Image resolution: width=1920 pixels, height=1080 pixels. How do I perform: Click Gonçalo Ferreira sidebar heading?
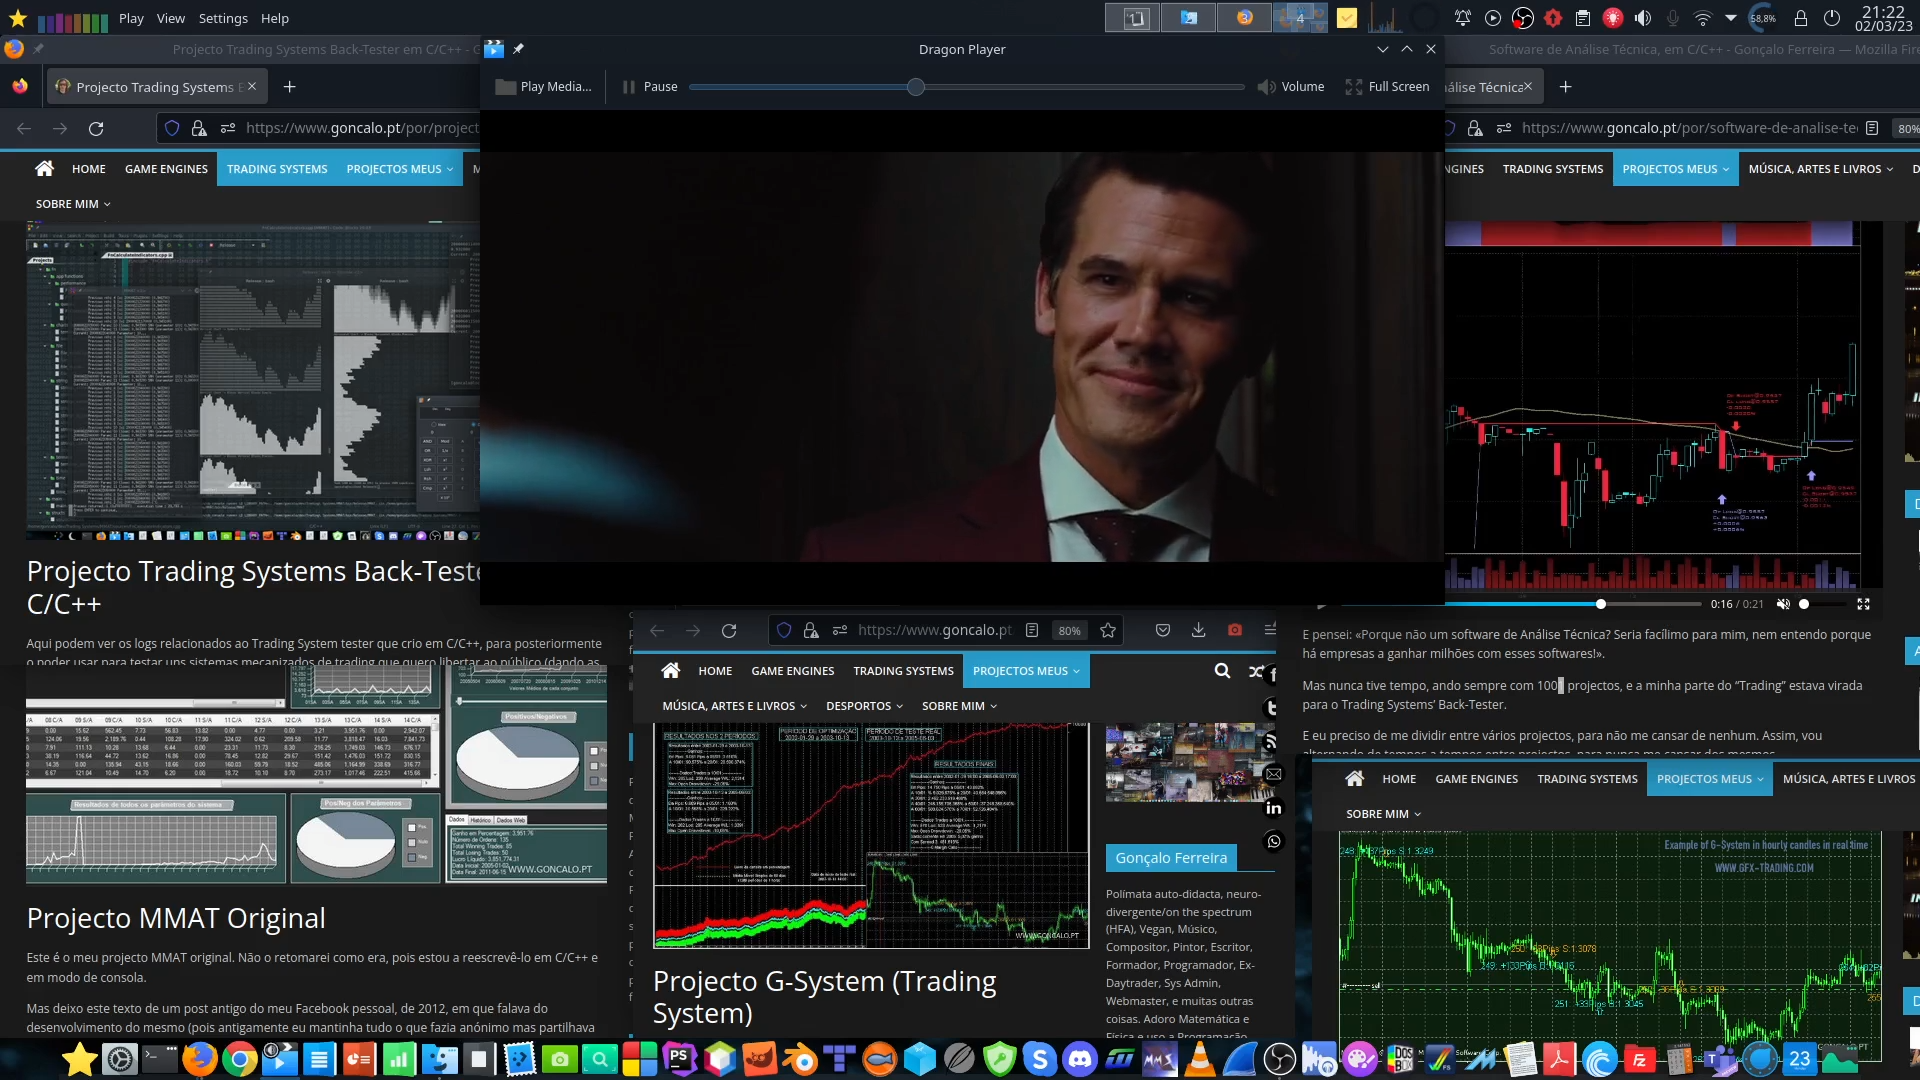pos(1171,858)
